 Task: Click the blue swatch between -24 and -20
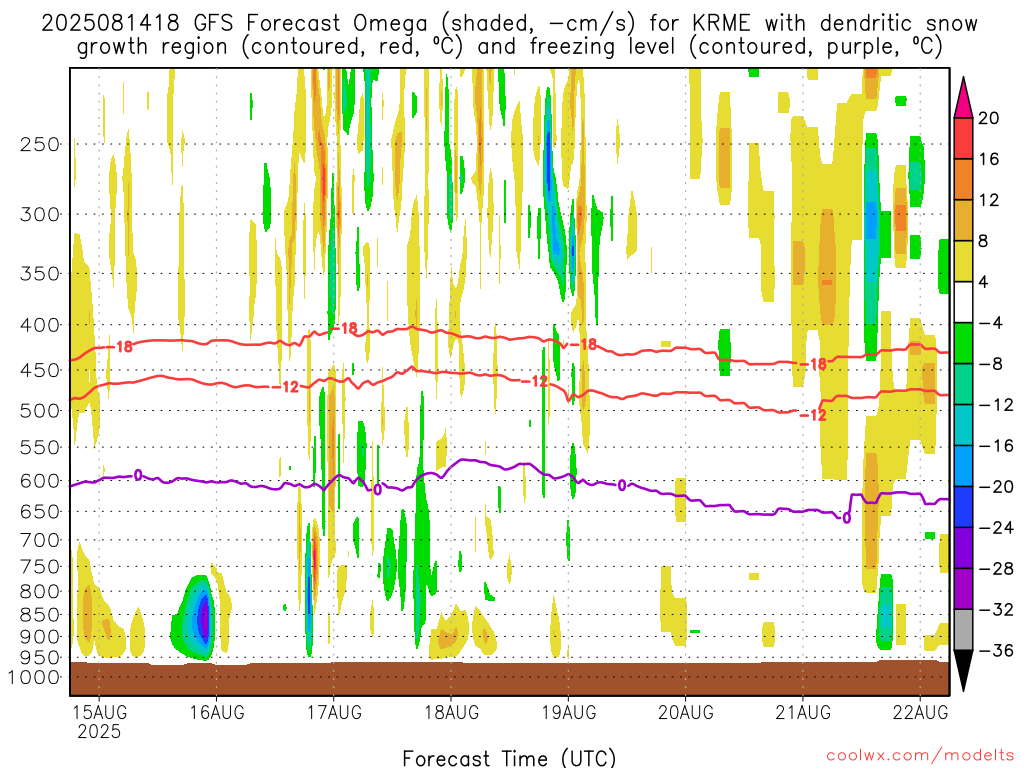tap(963, 507)
